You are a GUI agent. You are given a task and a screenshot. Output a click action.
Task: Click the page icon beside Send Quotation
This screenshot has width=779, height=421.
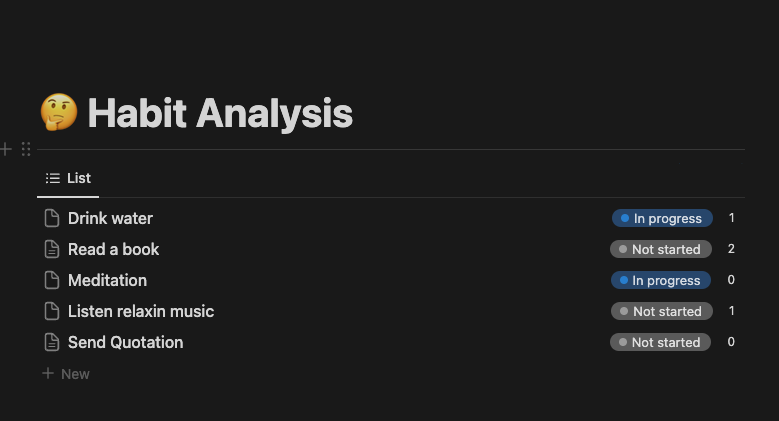(x=52, y=342)
